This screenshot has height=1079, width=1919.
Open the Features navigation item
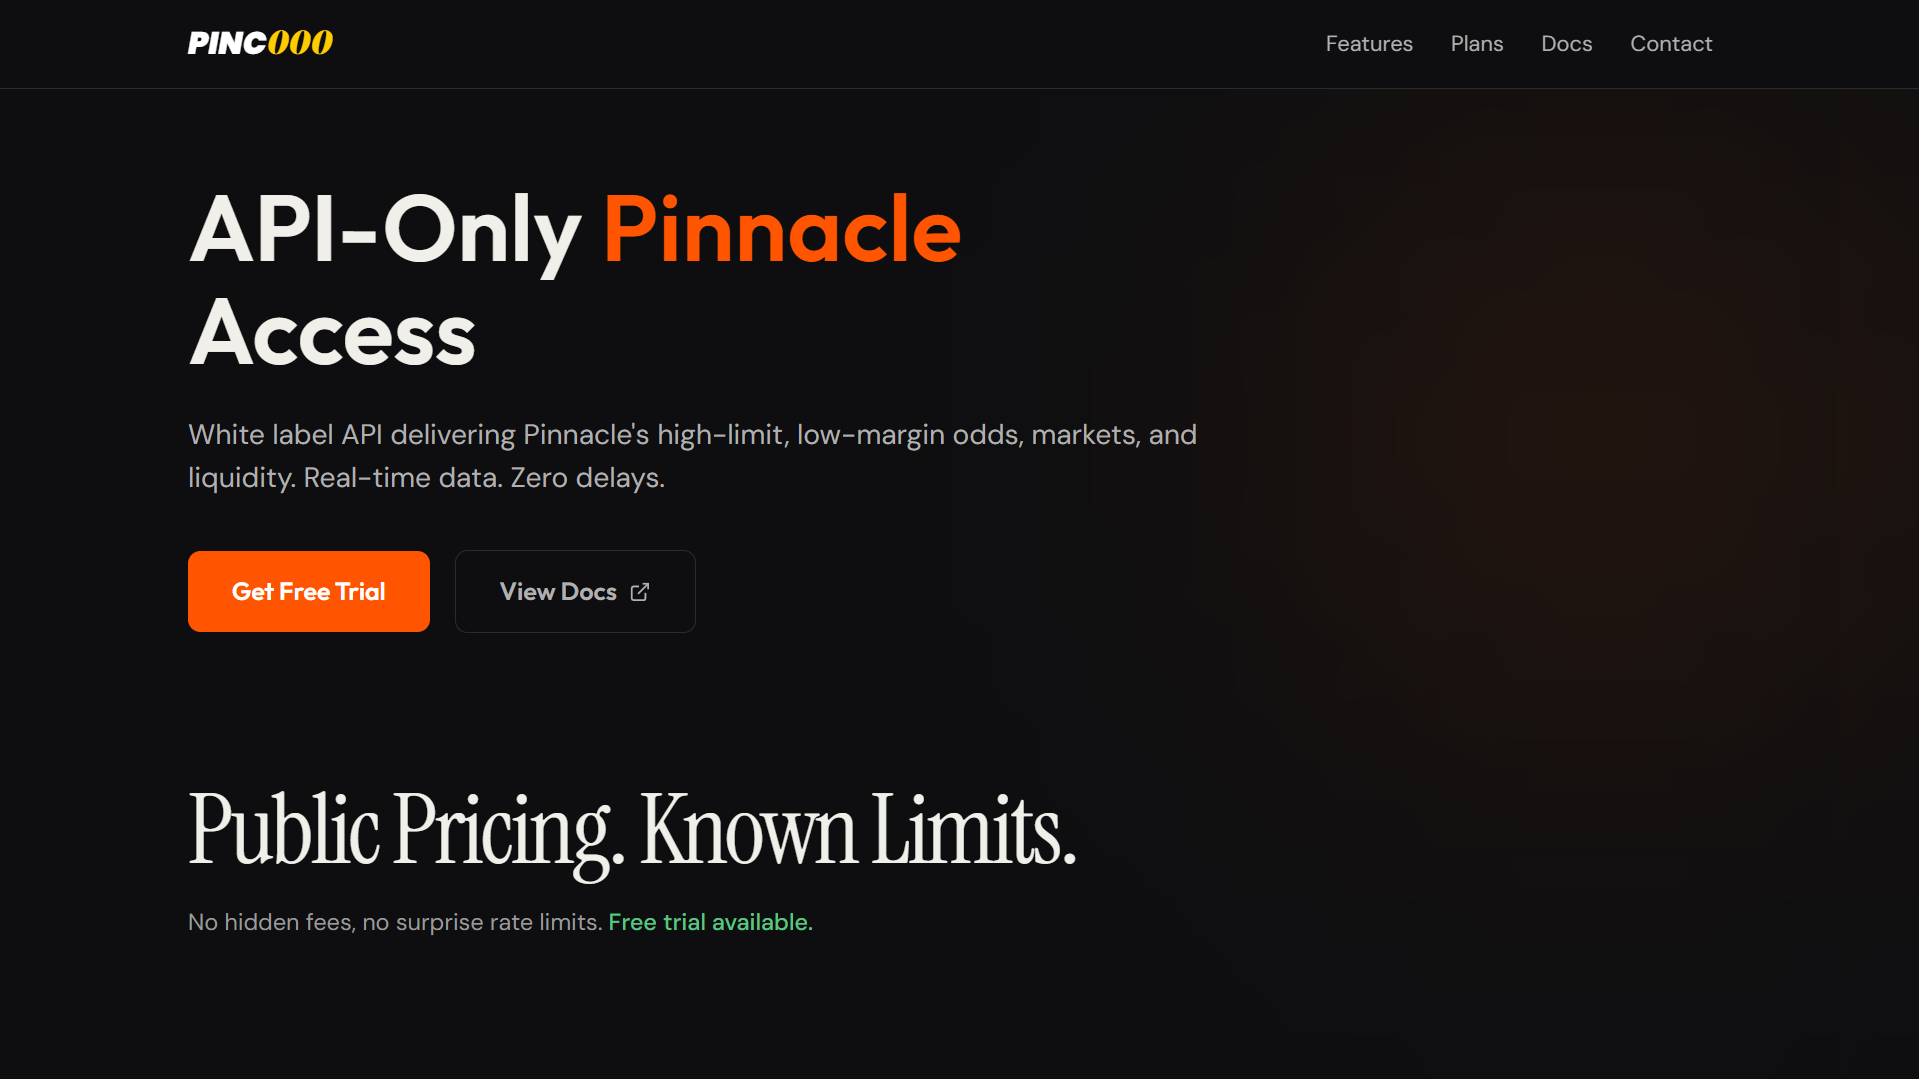(1369, 44)
